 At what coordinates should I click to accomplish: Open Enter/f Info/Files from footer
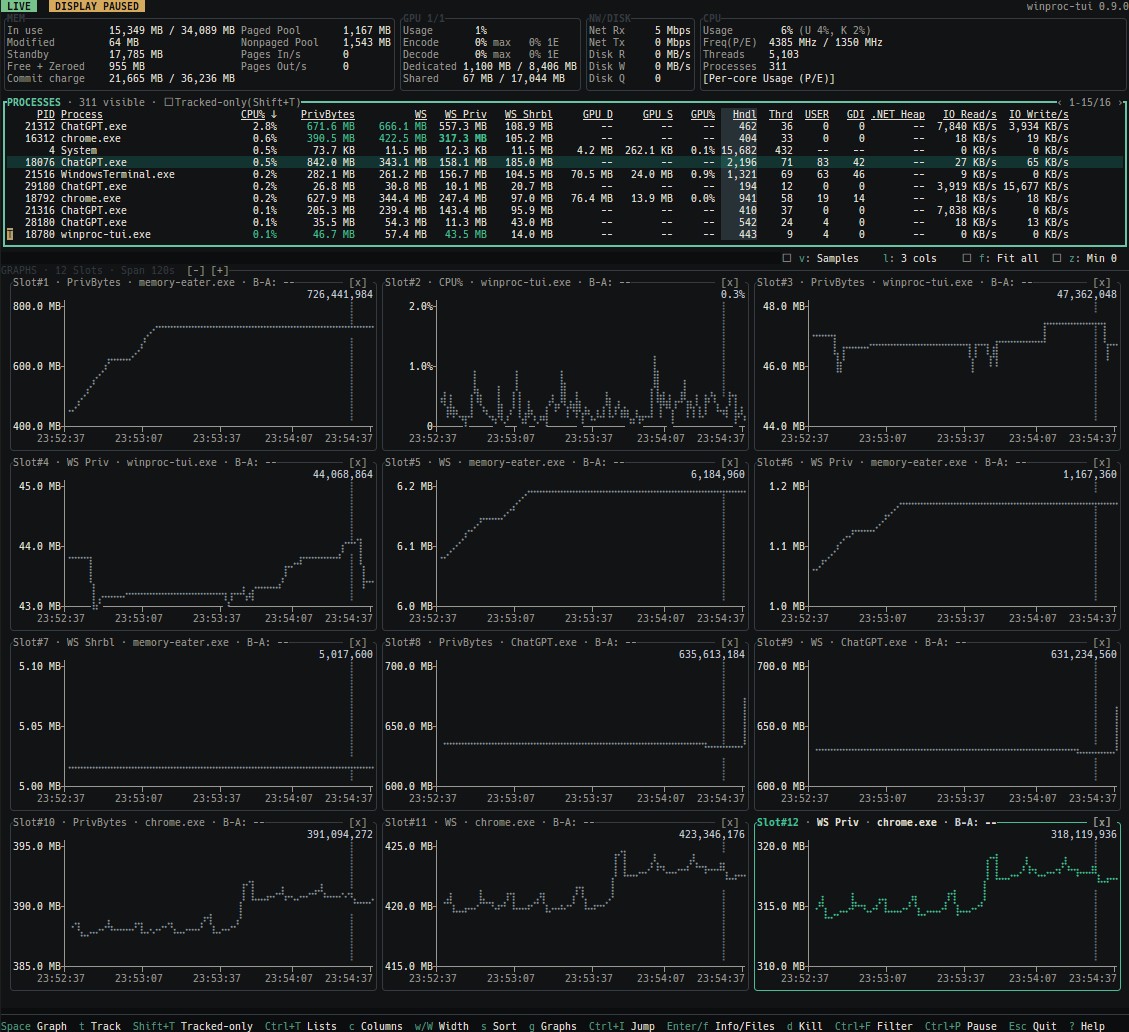[721, 1026]
